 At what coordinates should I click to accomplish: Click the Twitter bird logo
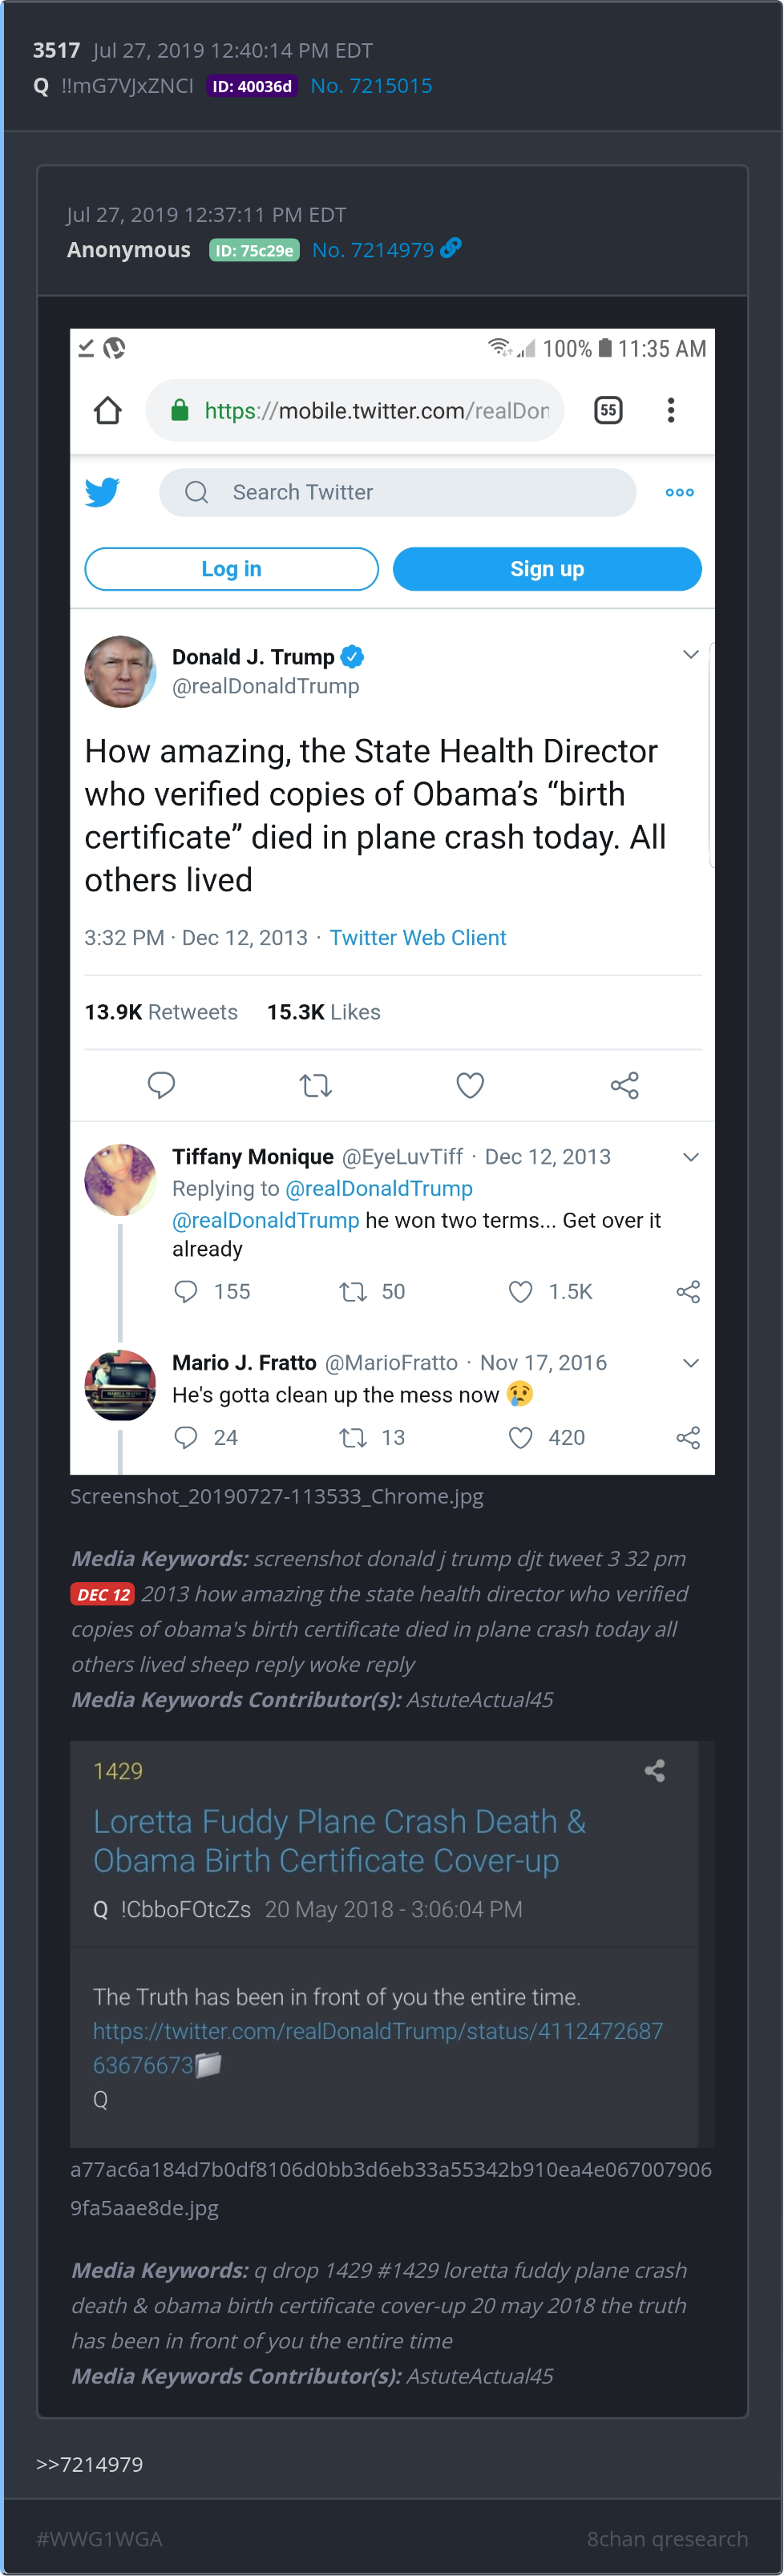point(102,492)
